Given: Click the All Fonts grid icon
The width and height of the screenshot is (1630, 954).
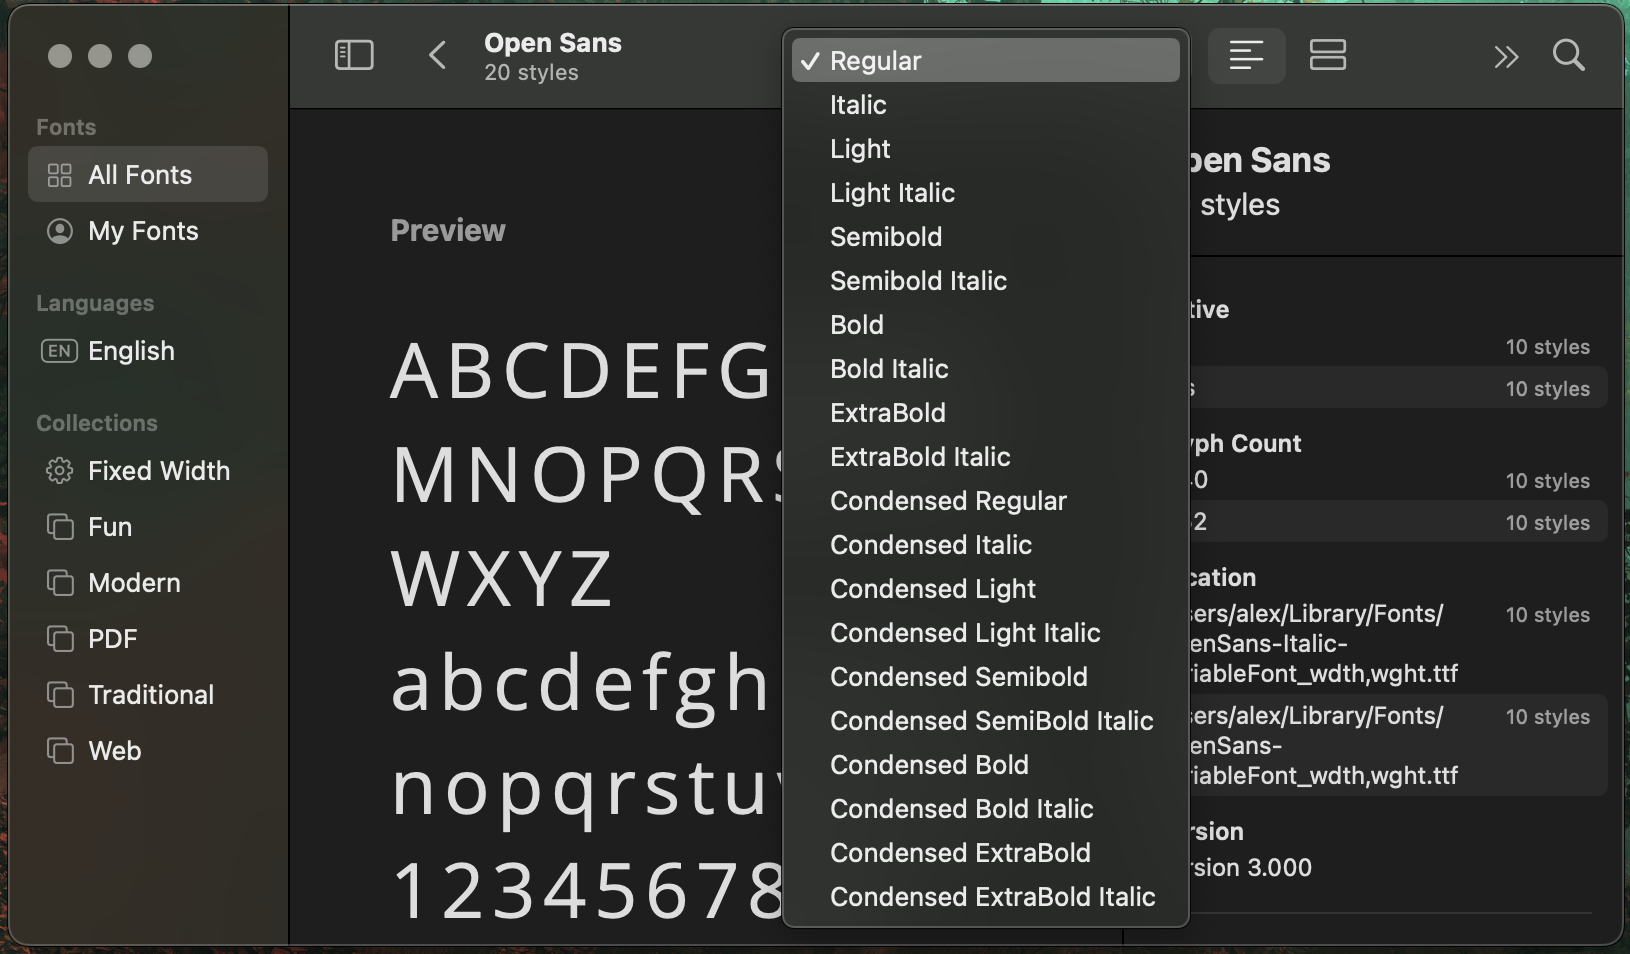Looking at the screenshot, I should click(61, 174).
